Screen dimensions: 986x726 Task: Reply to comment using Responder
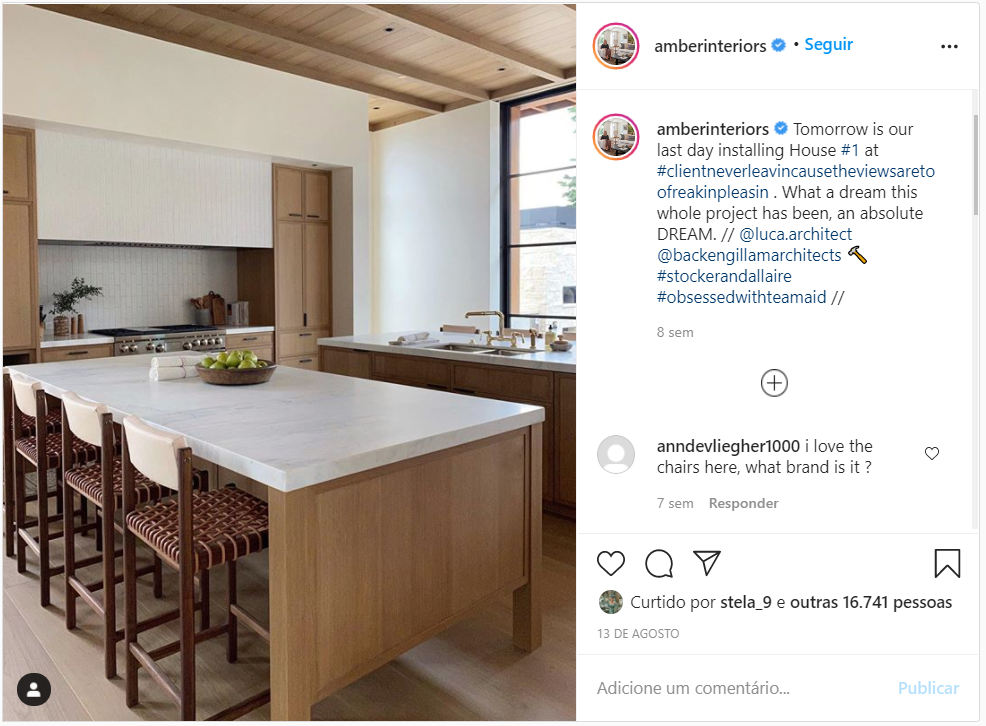[743, 503]
